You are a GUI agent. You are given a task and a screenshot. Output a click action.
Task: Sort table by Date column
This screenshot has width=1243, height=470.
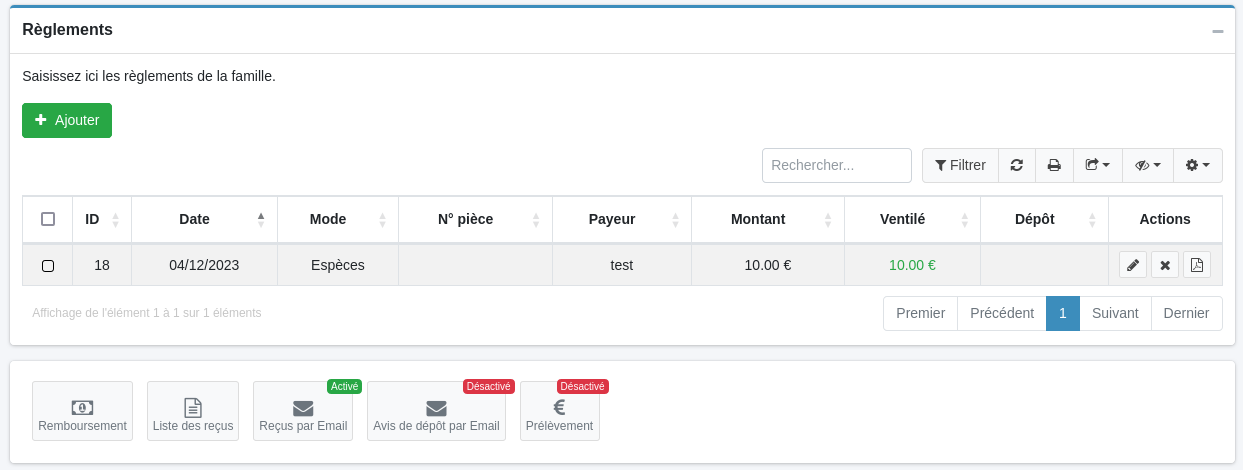coord(194,219)
